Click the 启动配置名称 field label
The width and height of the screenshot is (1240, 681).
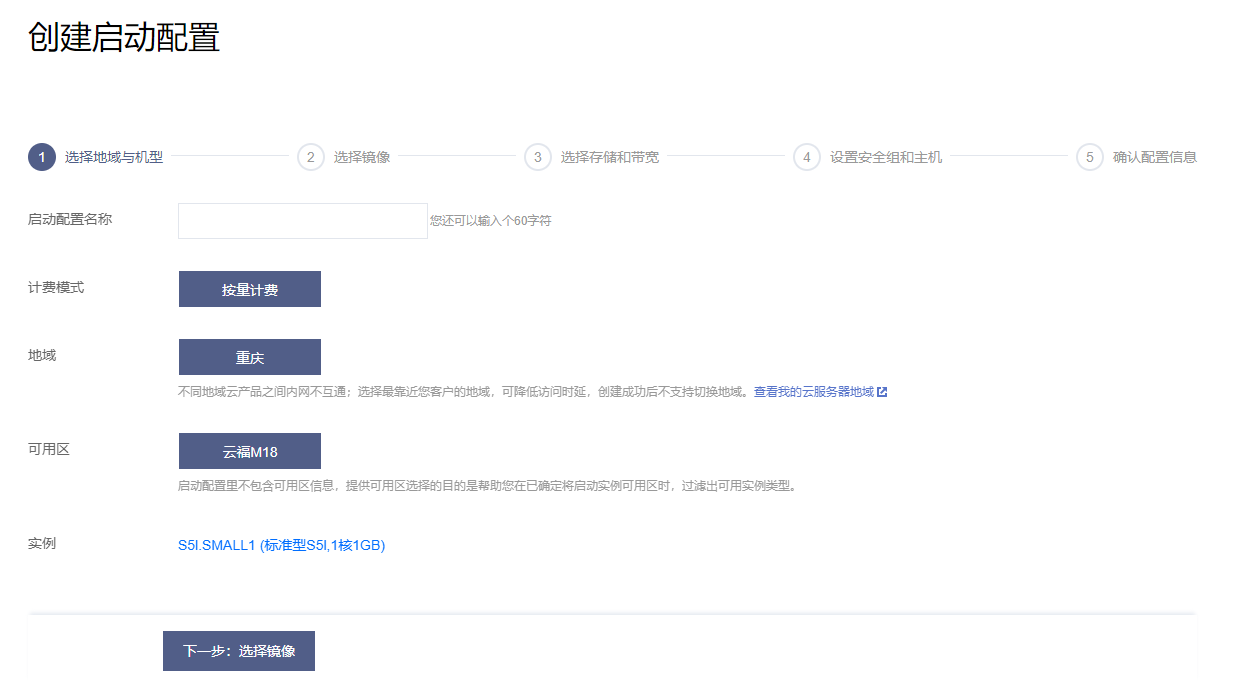[70, 219]
